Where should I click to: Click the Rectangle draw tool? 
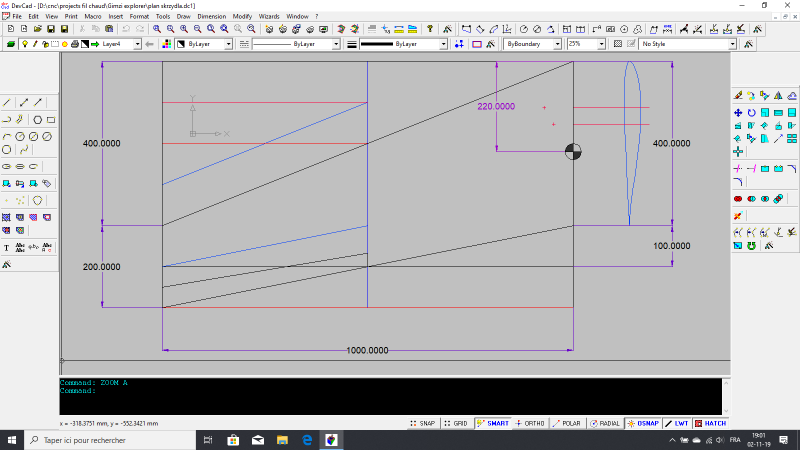coord(50,119)
